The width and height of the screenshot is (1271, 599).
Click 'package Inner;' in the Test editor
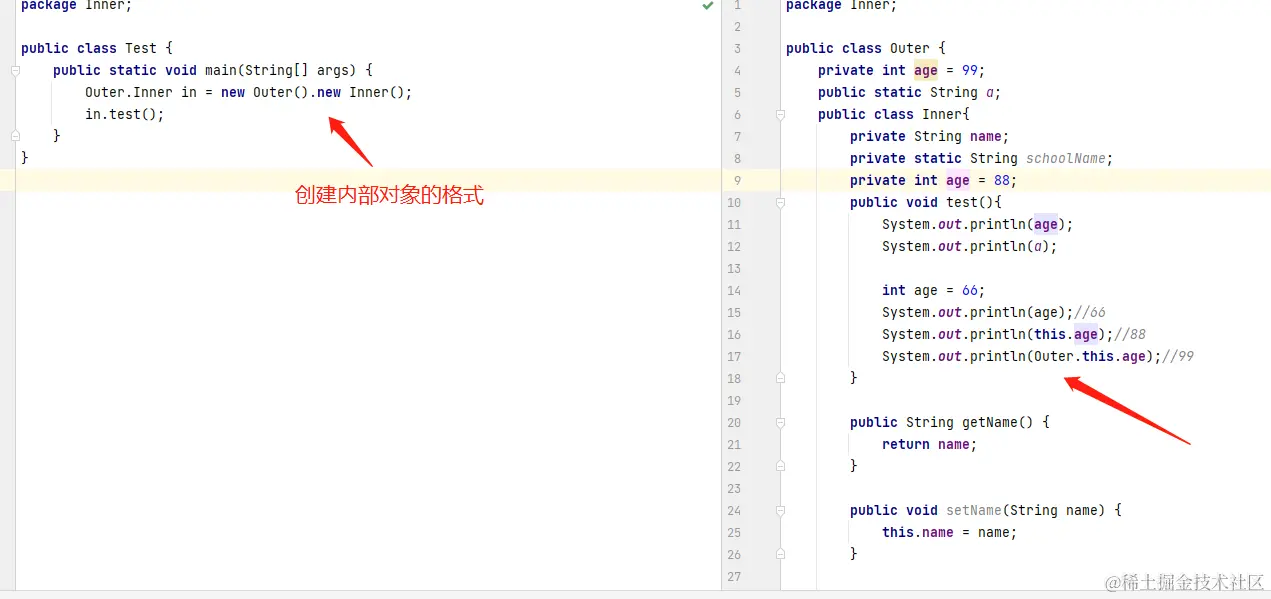click(77, 5)
